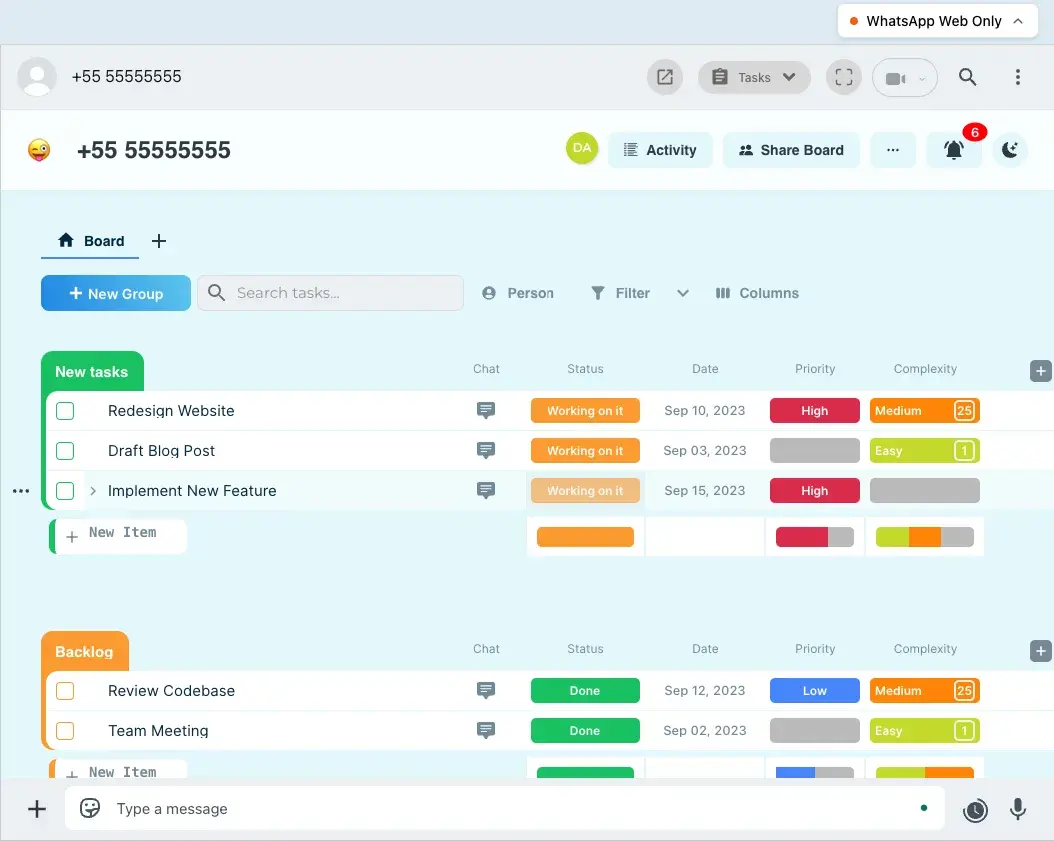The height and width of the screenshot is (841, 1054).
Task: Open chat search with the magnifier icon
Action: (968, 77)
